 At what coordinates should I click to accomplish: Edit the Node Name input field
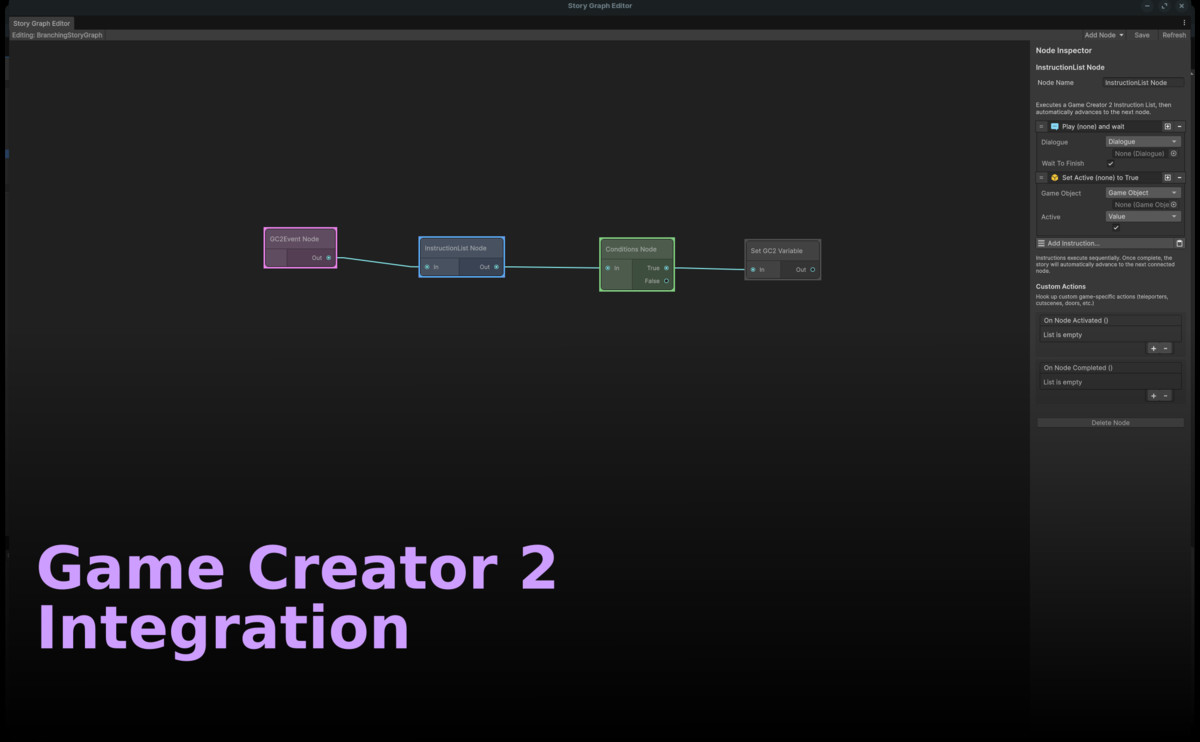coord(1143,83)
